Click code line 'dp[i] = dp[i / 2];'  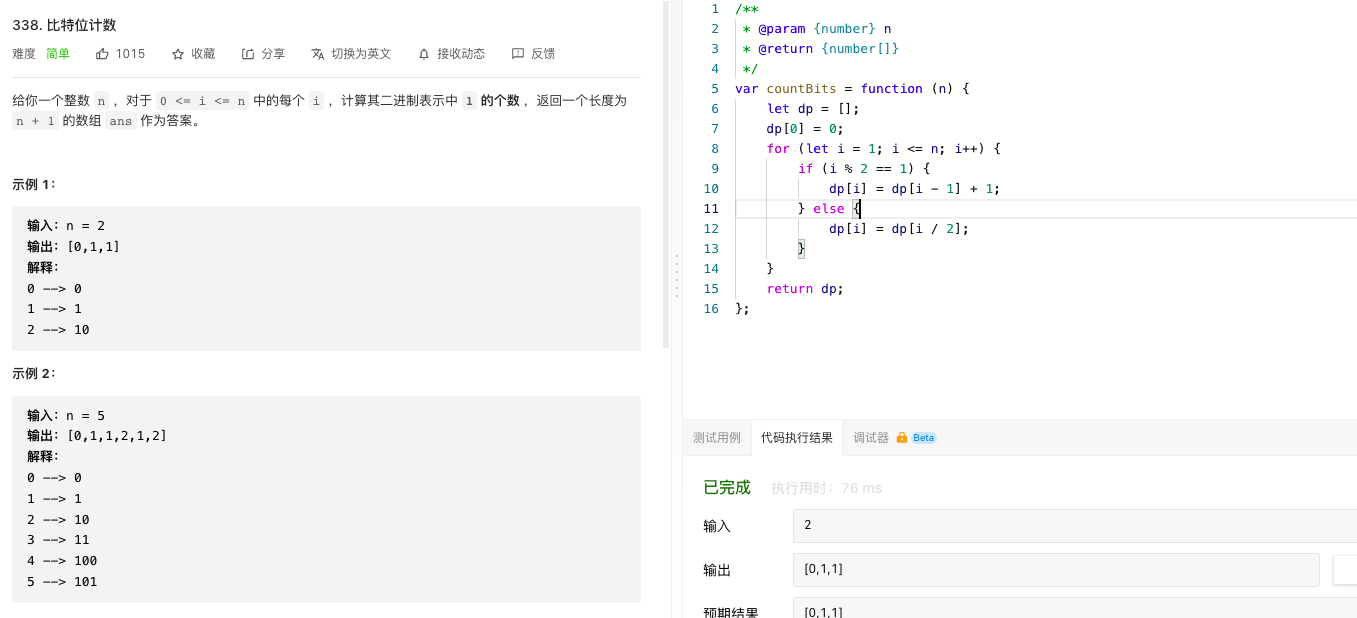(x=899, y=229)
